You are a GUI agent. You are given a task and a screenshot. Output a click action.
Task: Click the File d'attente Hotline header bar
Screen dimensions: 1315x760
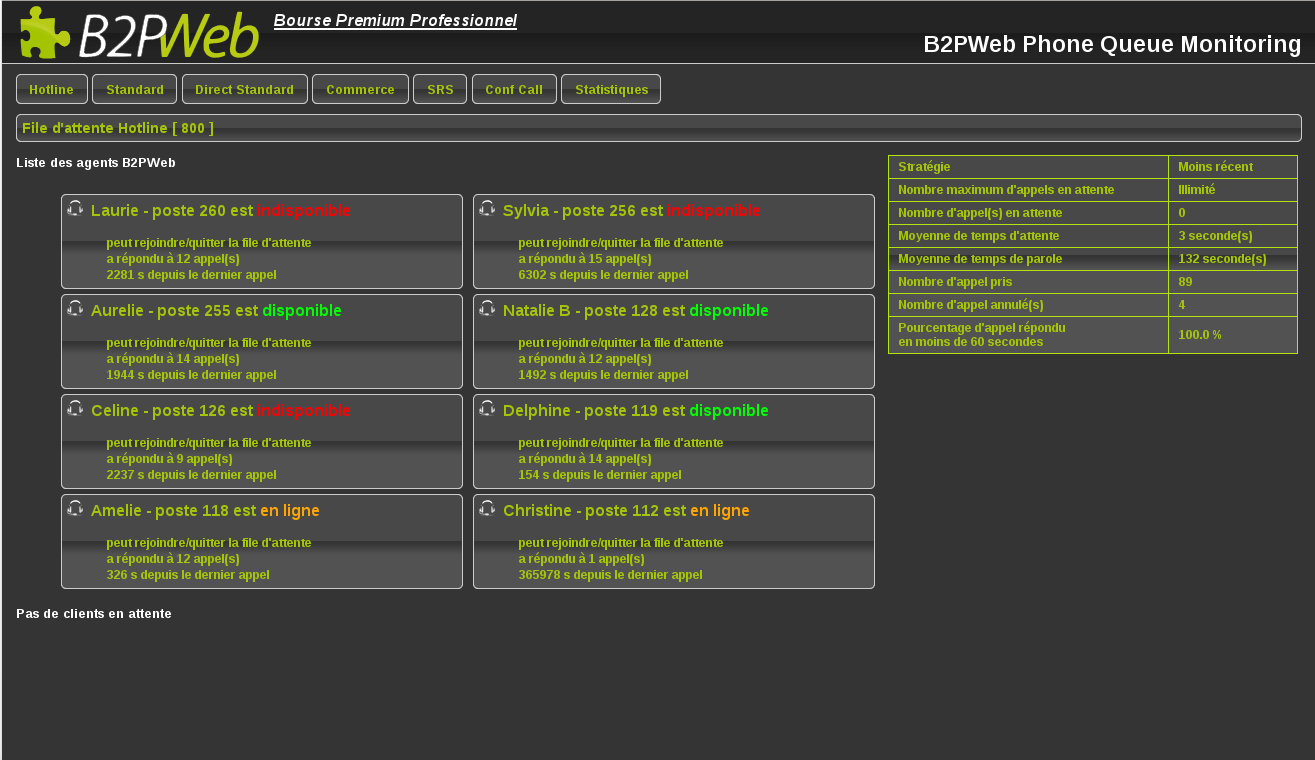pyautogui.click(x=658, y=128)
